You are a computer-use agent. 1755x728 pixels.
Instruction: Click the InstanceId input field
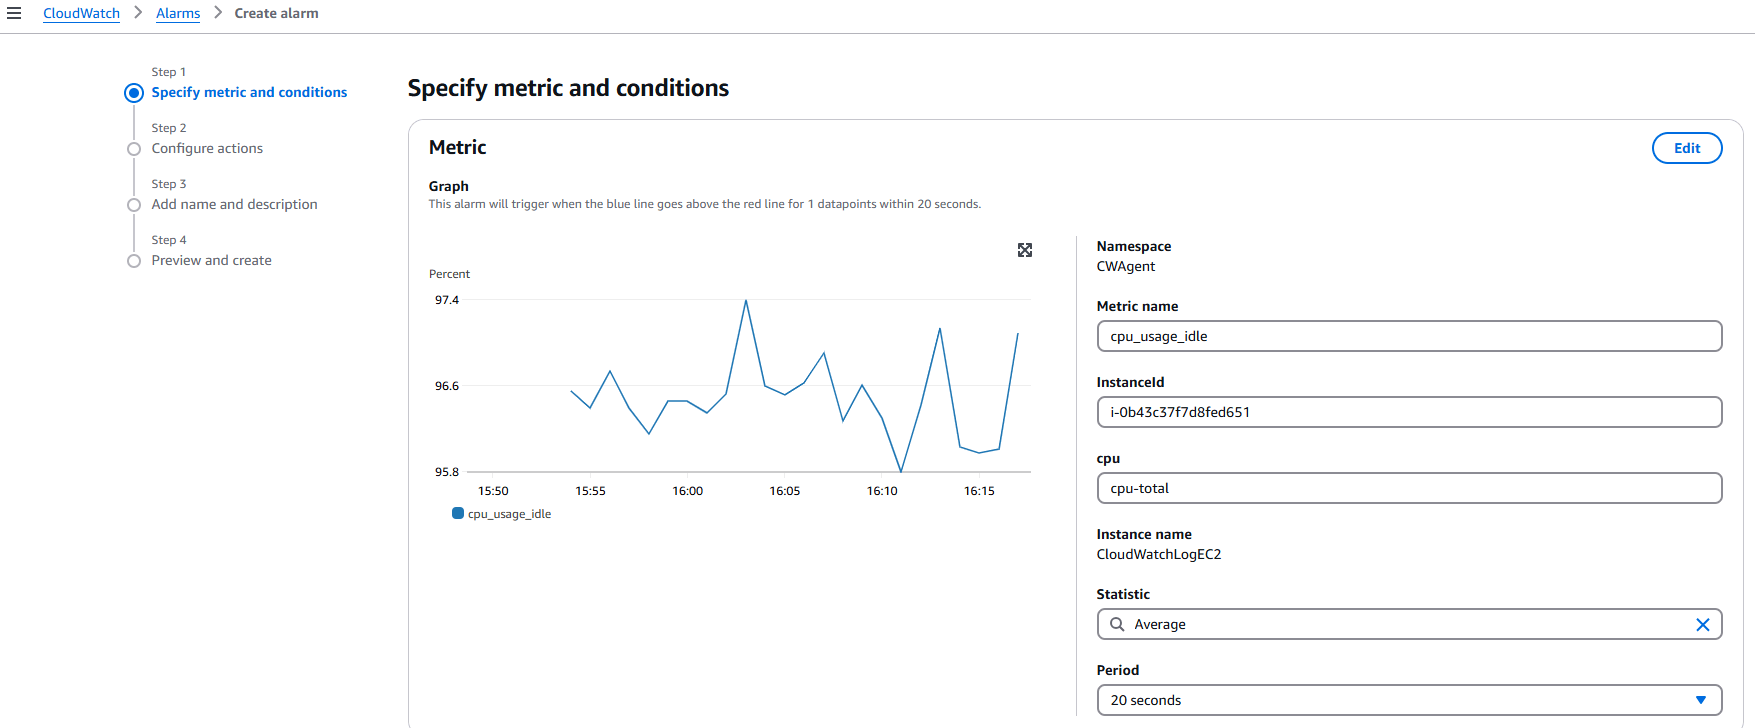pyautogui.click(x=1408, y=413)
